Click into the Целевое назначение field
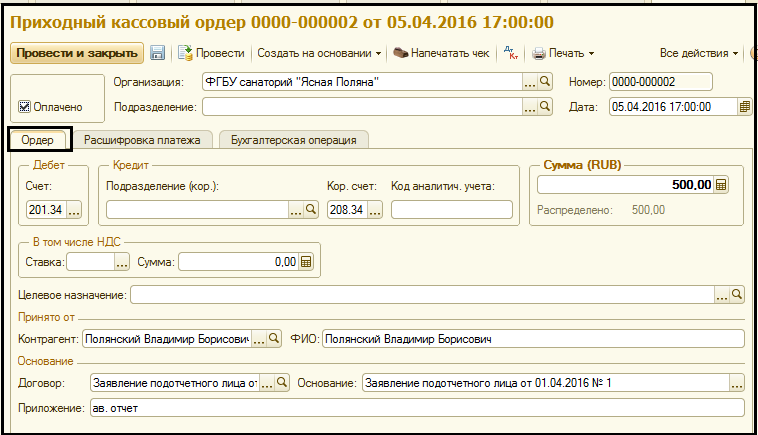The height and width of the screenshot is (435, 758). point(423,295)
